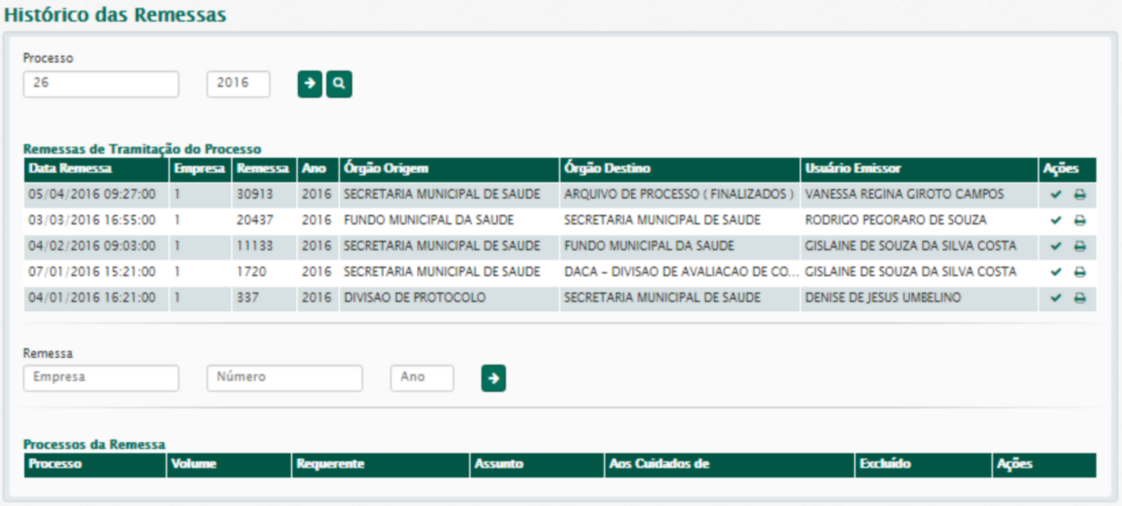Print remessa 11133 with printer icon
1122x506 pixels.
tap(1080, 246)
